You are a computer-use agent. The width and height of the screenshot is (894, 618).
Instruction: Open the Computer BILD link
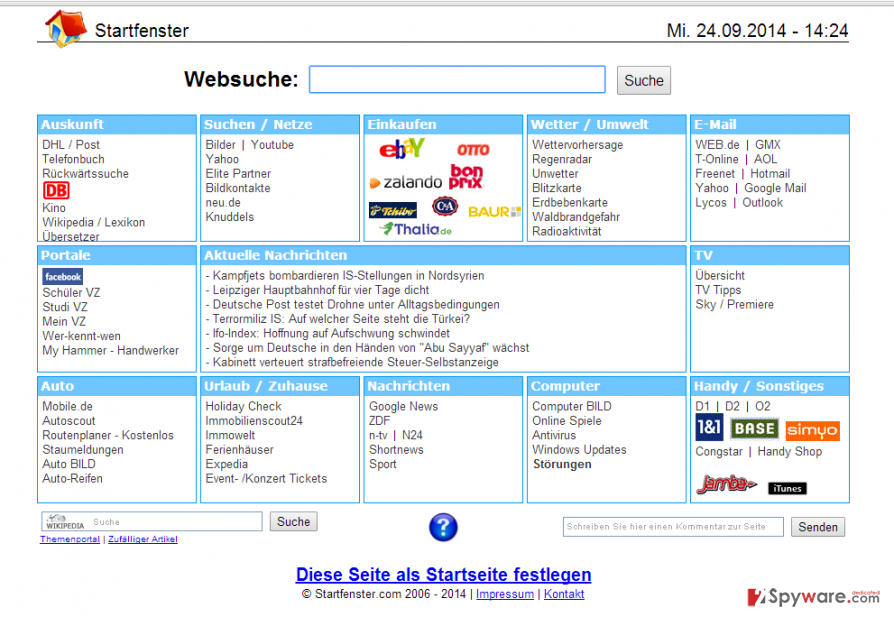click(572, 406)
